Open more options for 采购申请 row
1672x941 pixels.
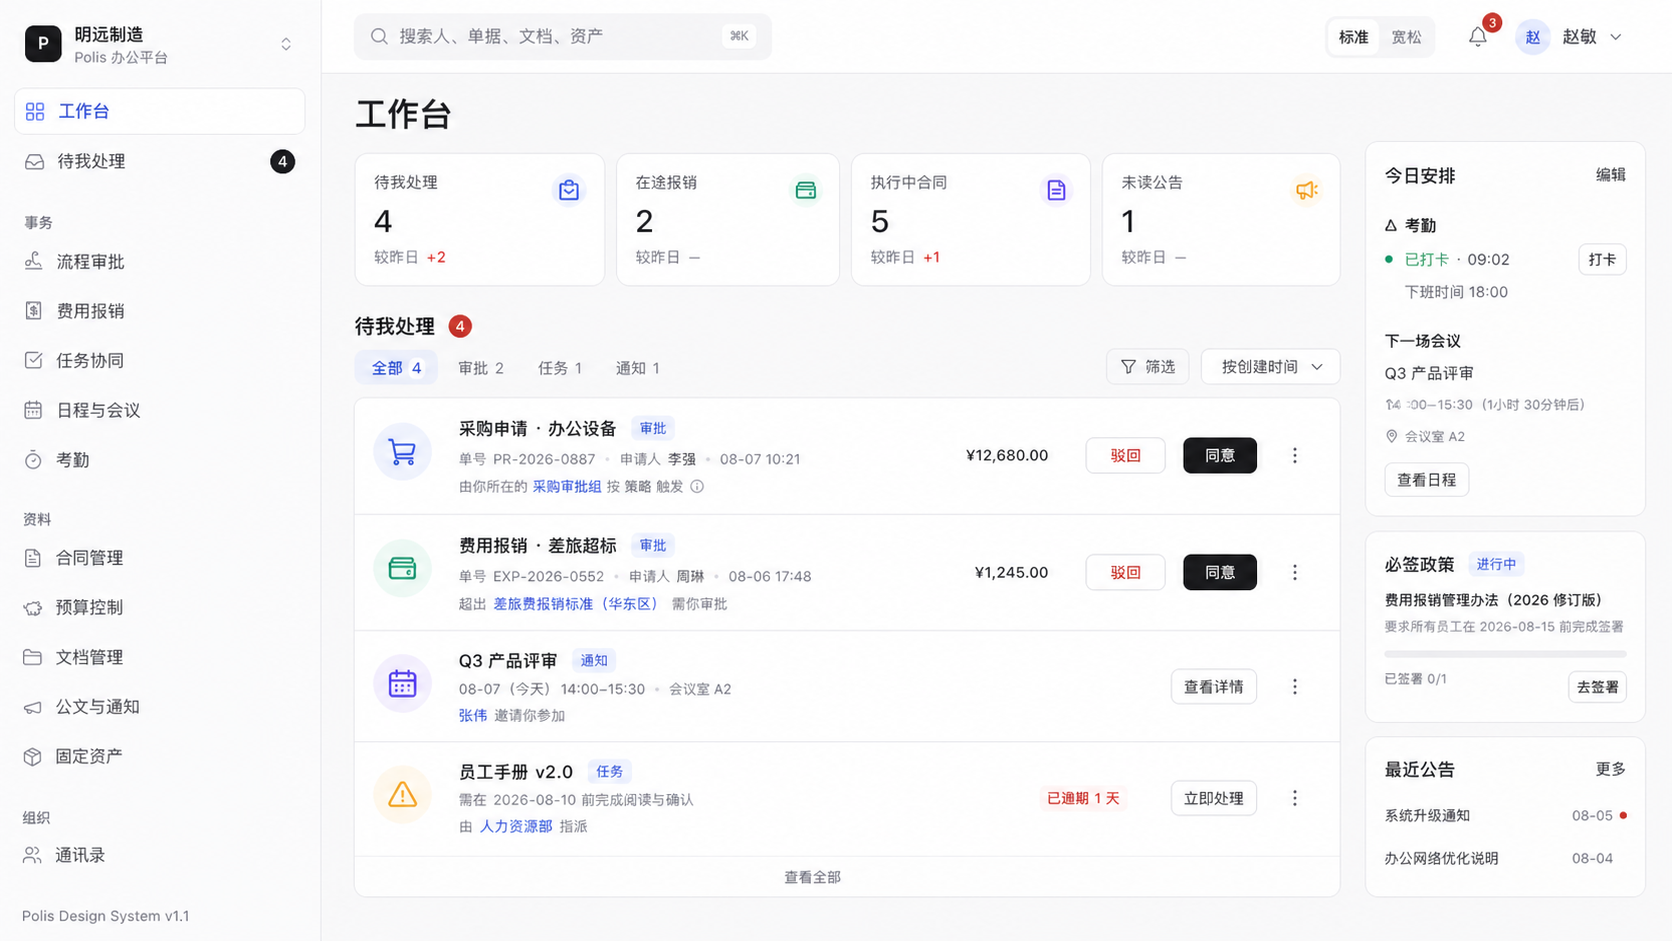(x=1295, y=456)
